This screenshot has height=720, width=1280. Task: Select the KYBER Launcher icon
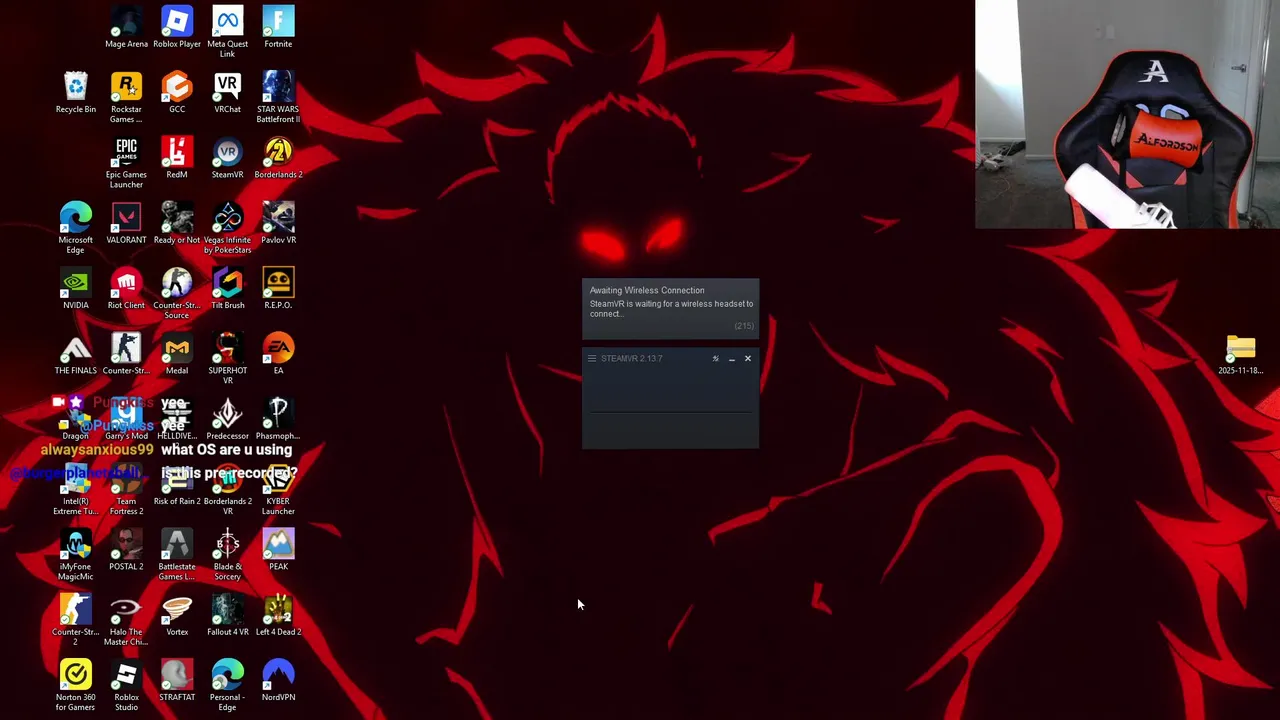pyautogui.click(x=278, y=490)
